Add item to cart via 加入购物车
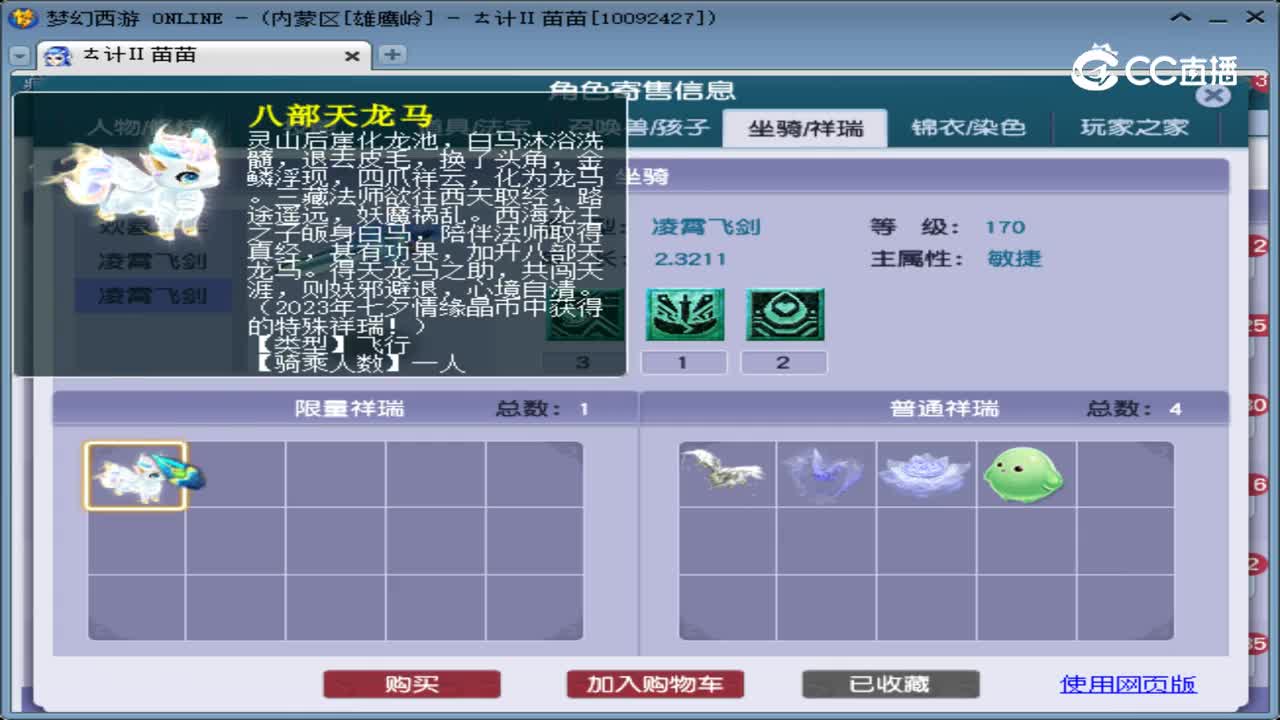 pyautogui.click(x=654, y=684)
